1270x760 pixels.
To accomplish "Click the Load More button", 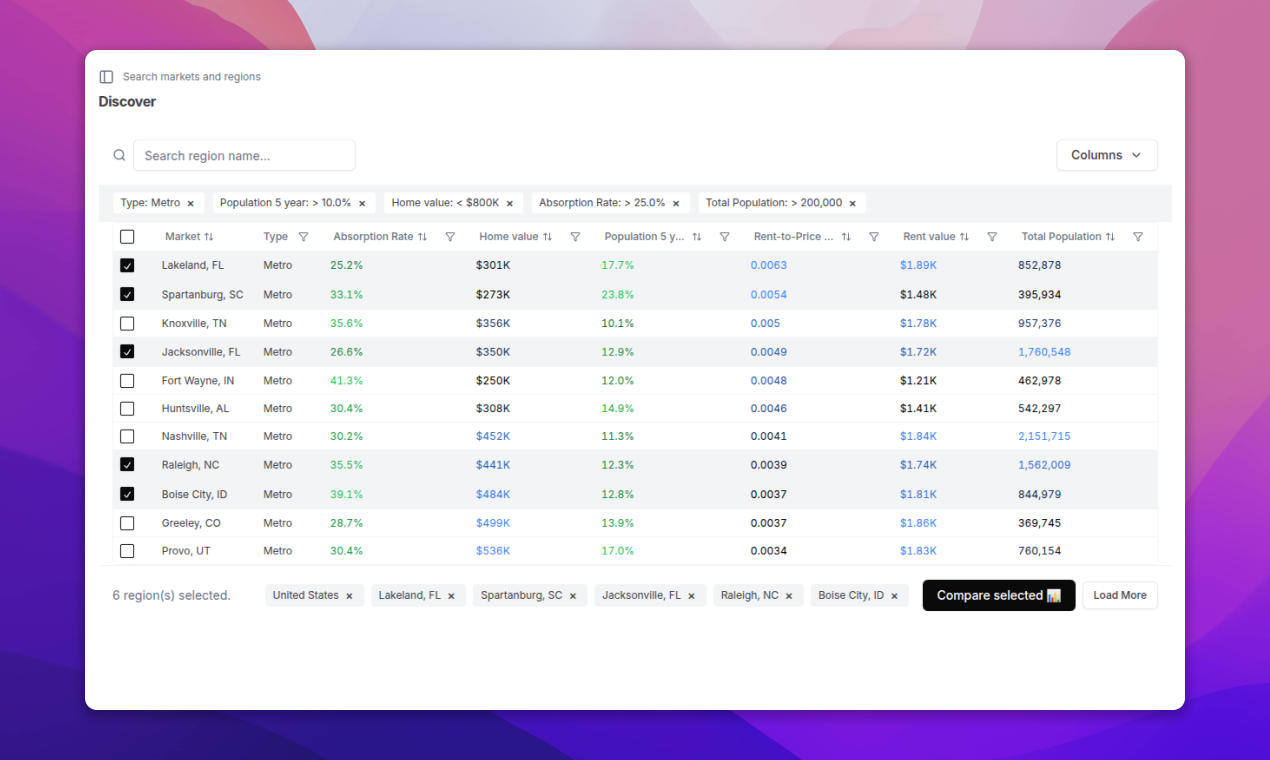I will 1119,595.
